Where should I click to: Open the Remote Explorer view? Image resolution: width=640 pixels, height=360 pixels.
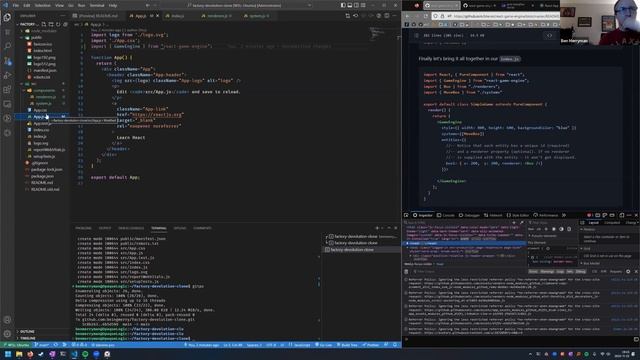click(x=7, y=104)
